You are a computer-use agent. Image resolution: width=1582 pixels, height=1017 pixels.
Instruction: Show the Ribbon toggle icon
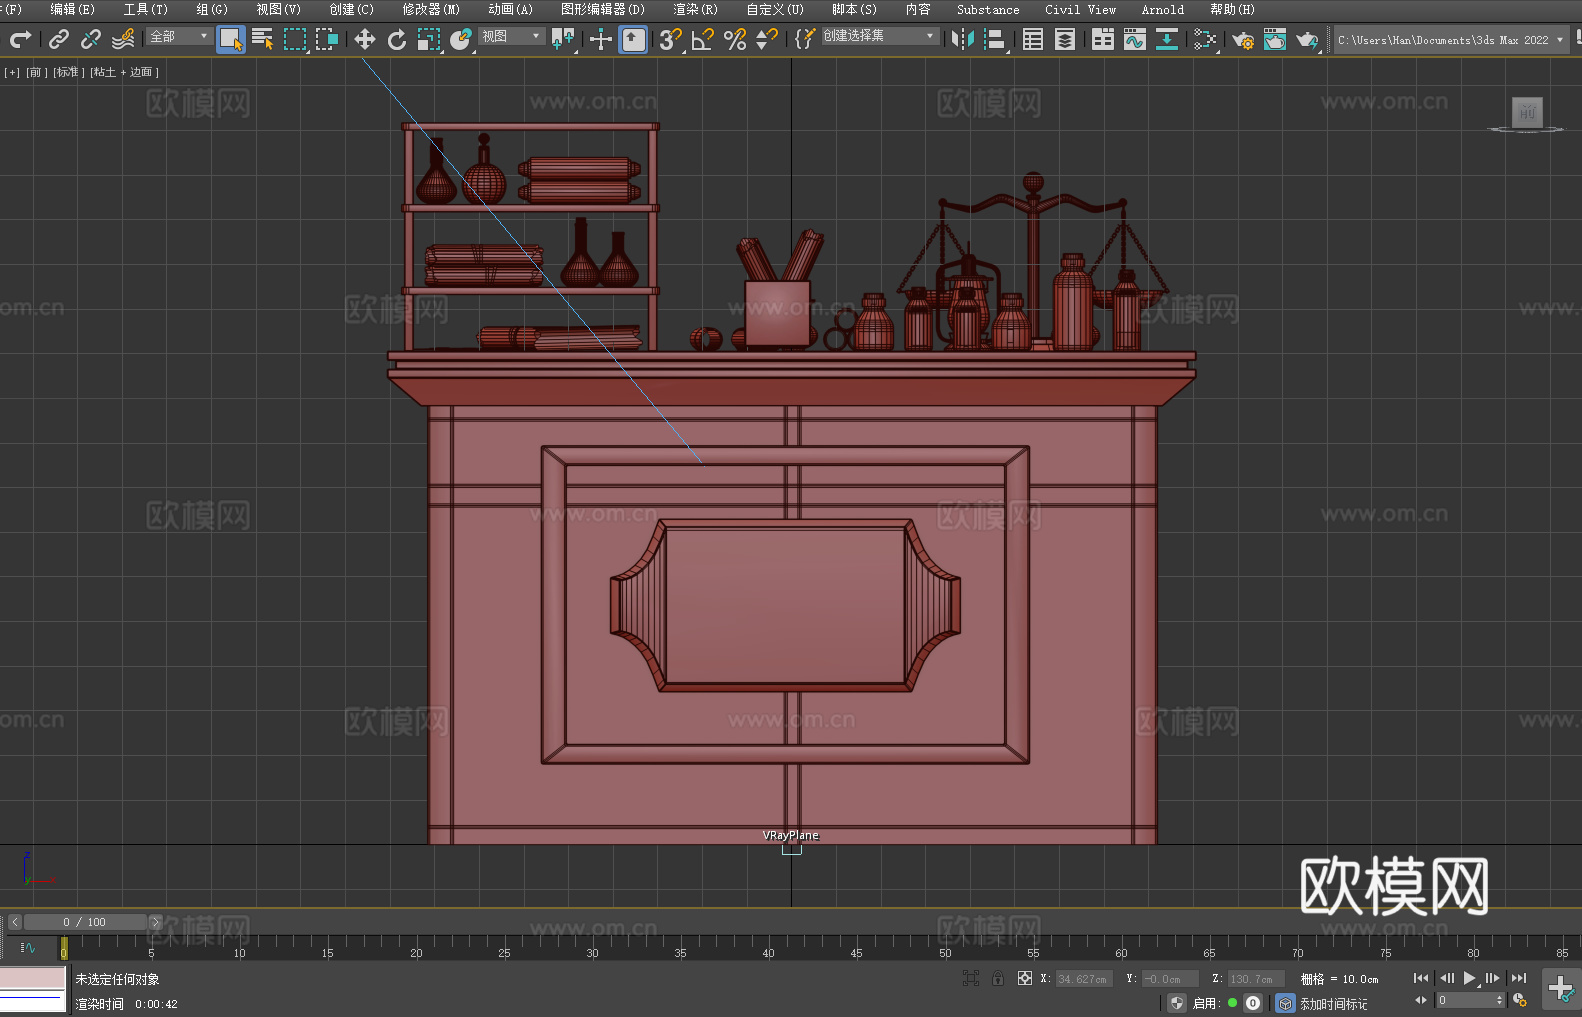(x=1103, y=39)
